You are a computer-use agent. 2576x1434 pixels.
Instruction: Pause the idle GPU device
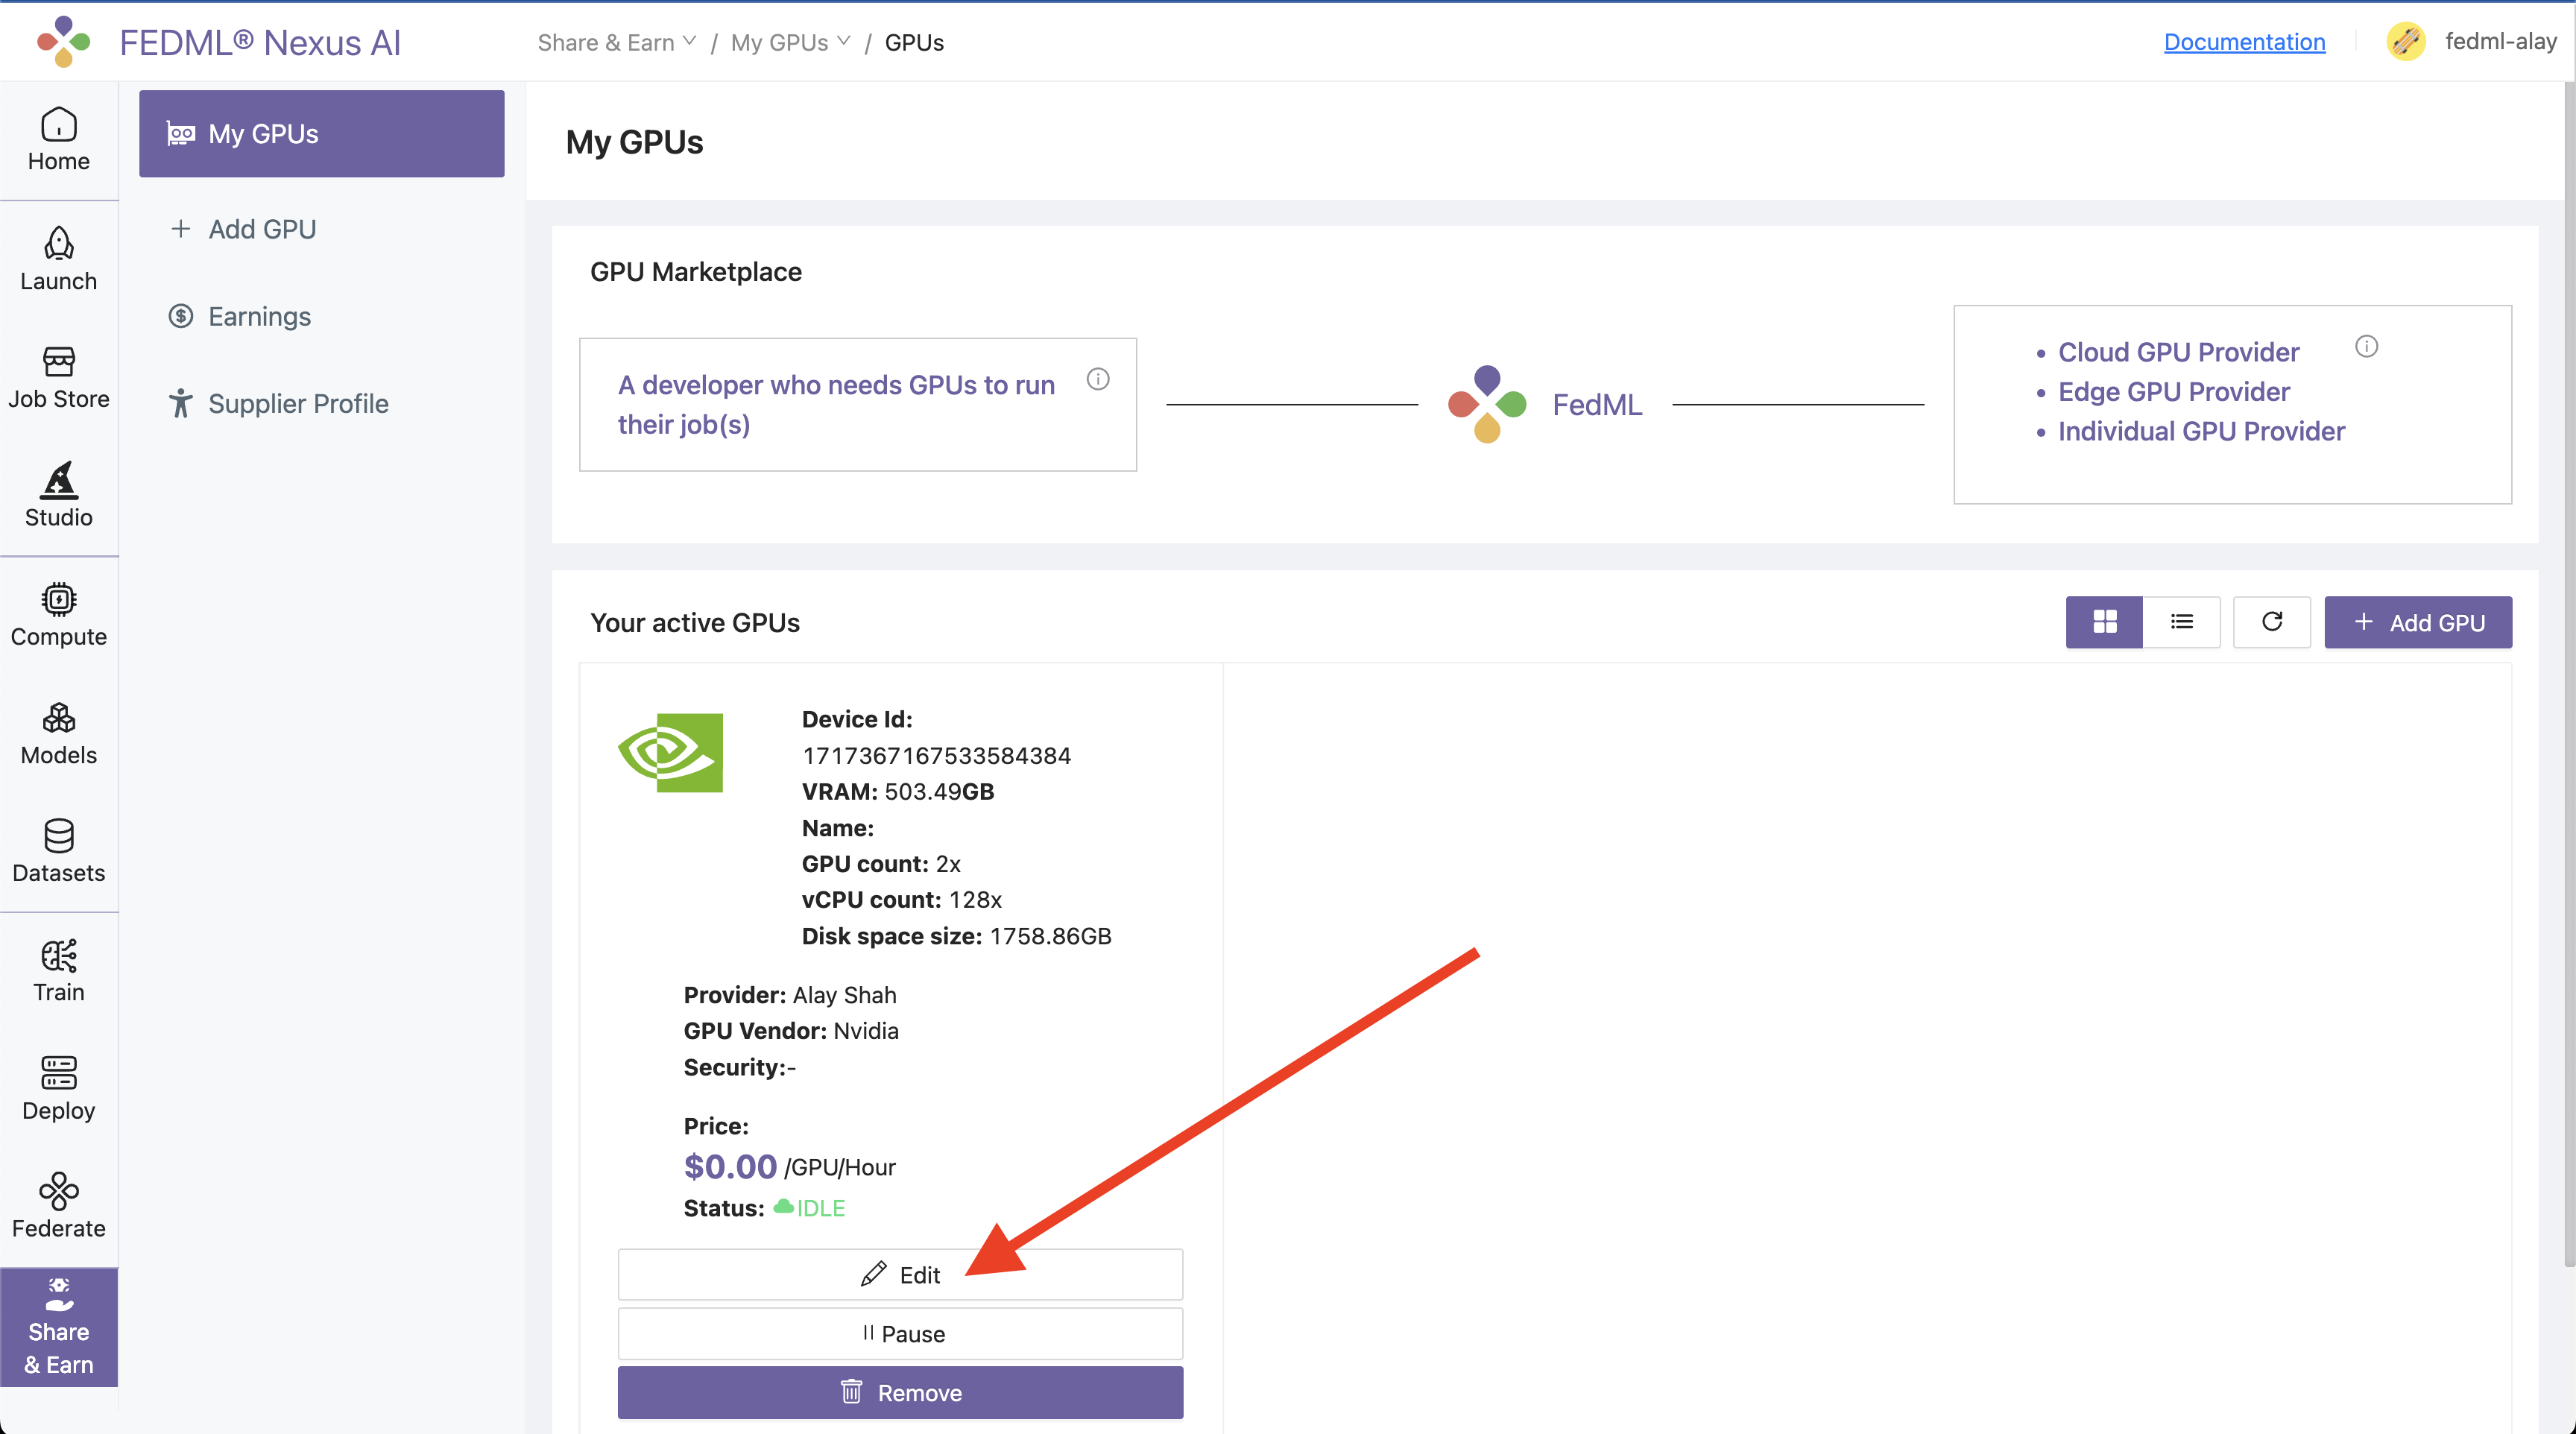tap(900, 1333)
